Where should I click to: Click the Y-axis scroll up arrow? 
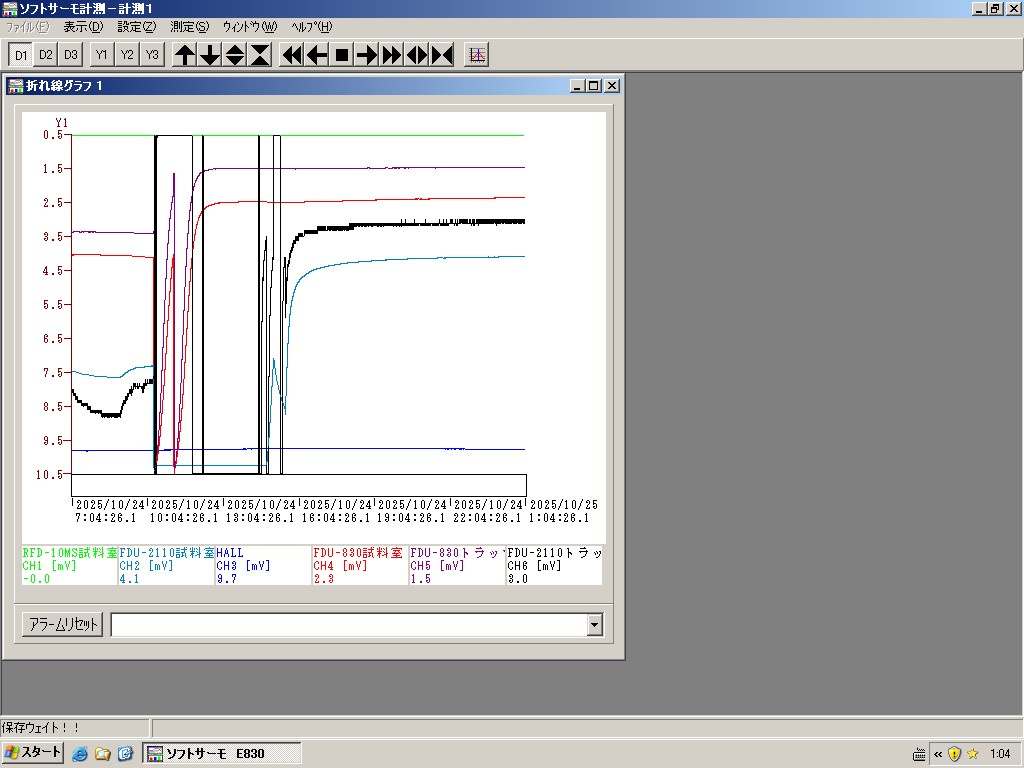coord(185,55)
